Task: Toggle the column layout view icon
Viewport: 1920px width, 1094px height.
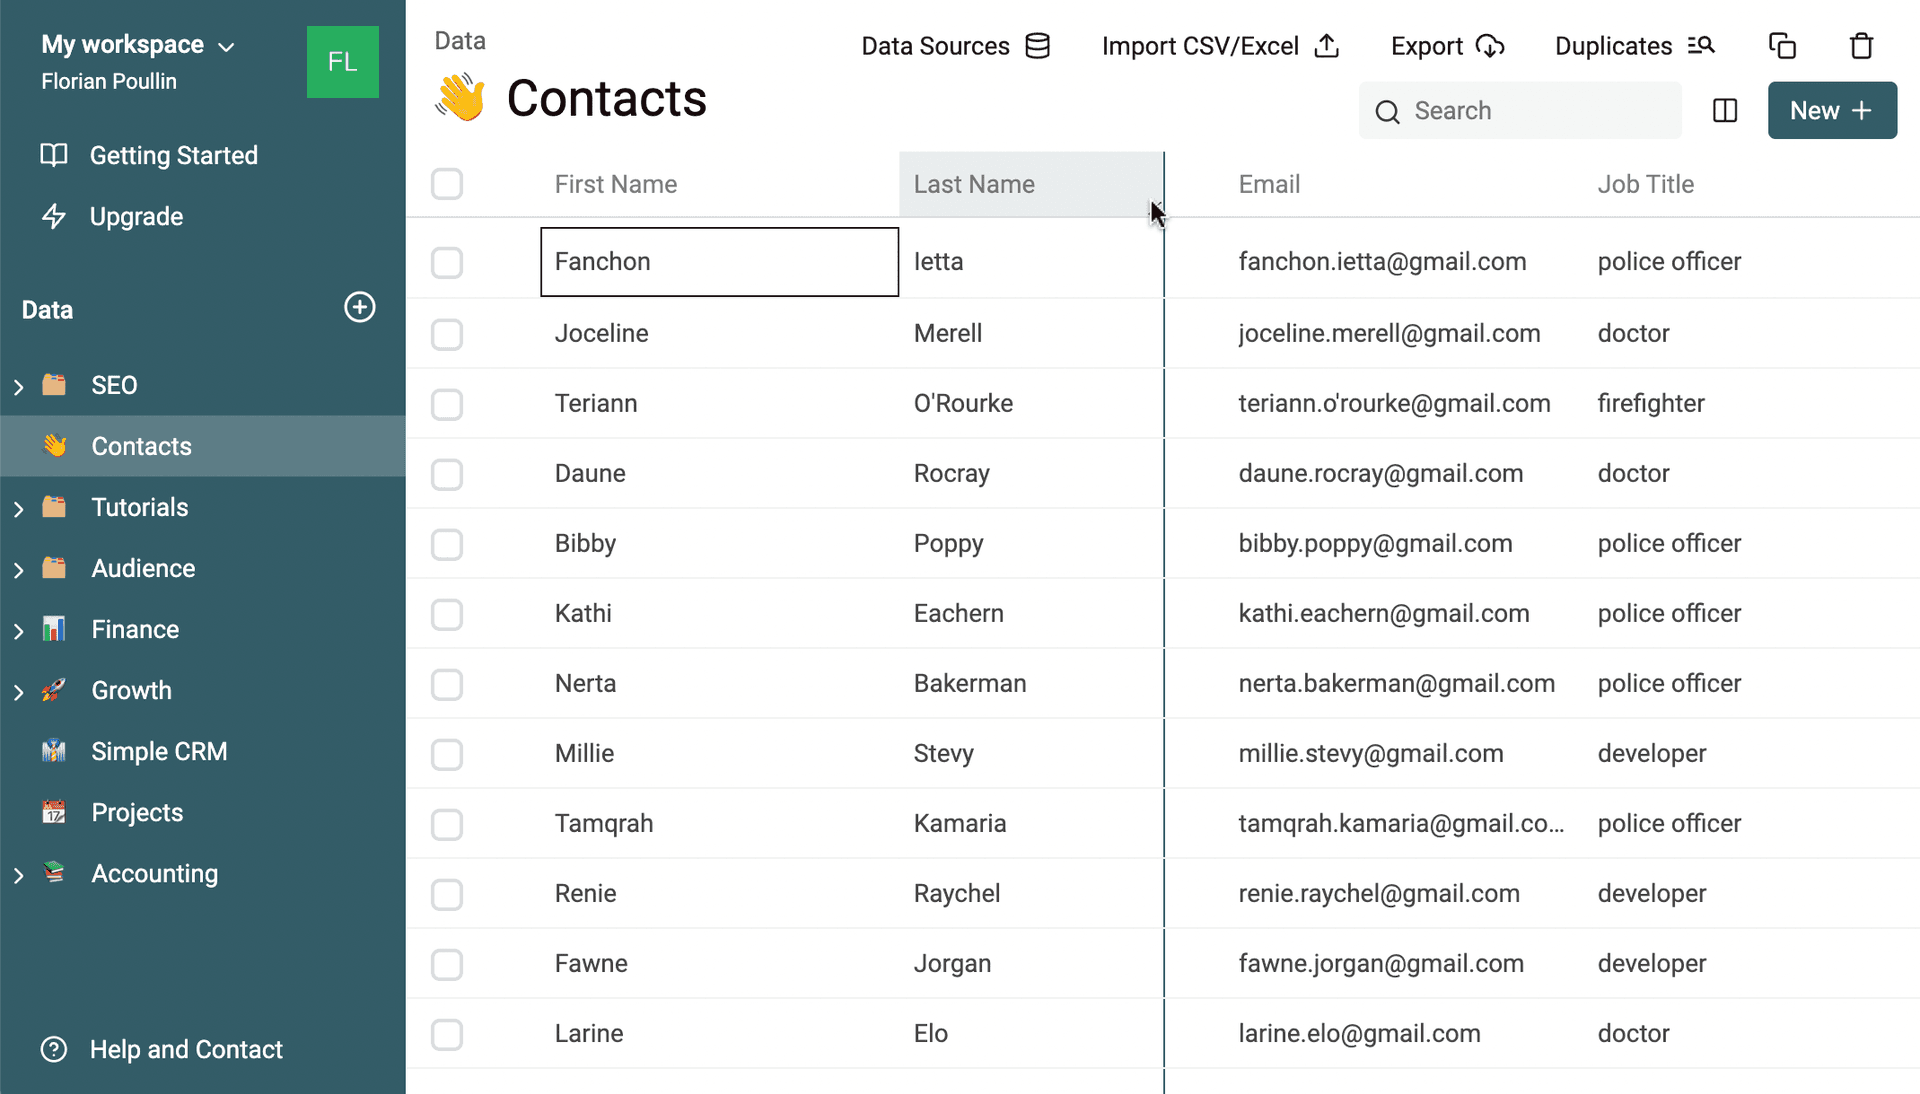Action: [1725, 111]
